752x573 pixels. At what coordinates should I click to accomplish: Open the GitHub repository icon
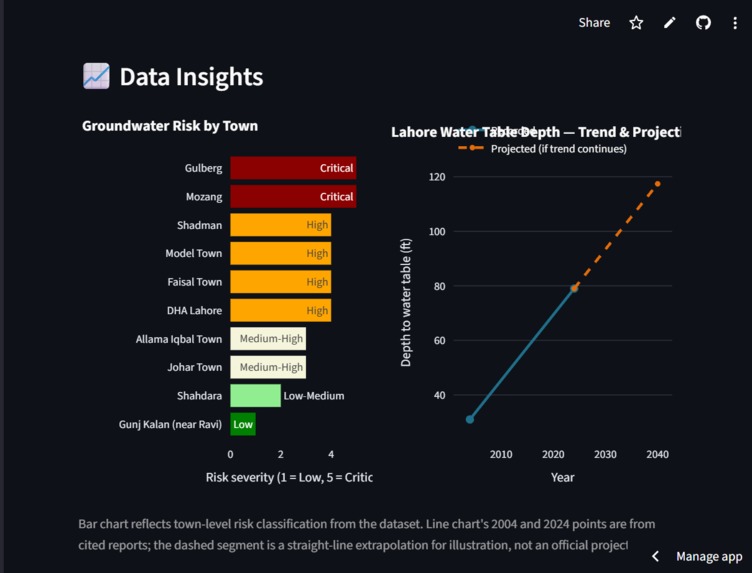pos(703,23)
